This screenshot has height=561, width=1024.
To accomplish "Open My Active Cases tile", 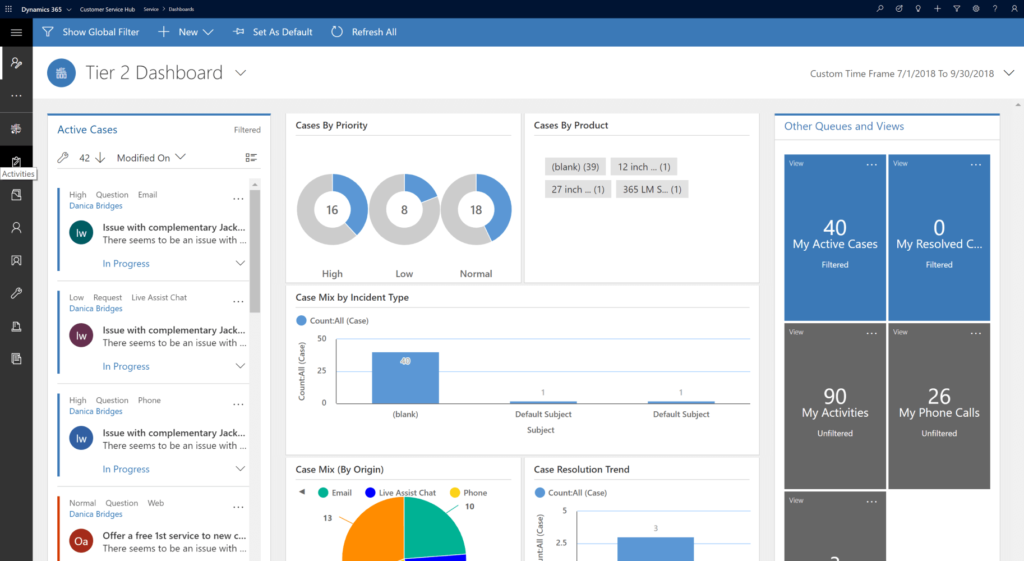I will 835,238.
